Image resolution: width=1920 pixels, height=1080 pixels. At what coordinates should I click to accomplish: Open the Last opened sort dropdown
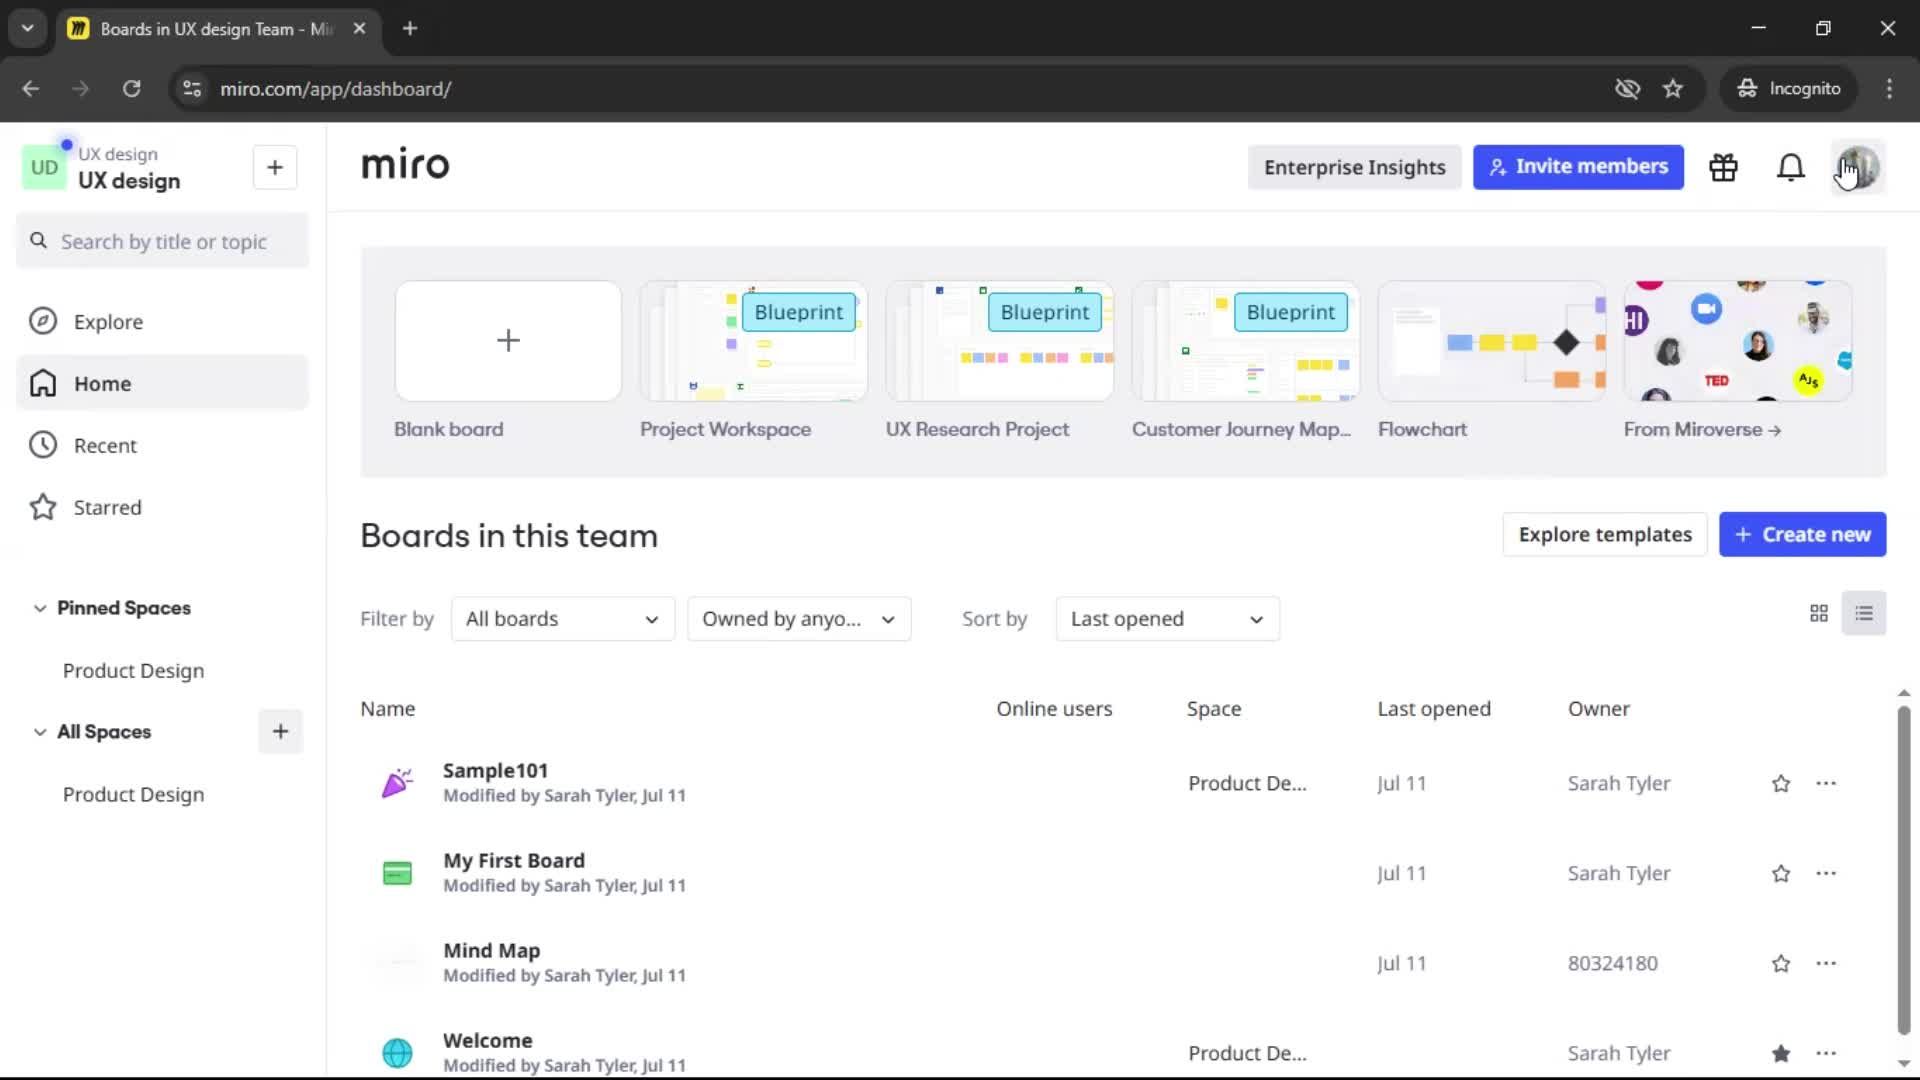1167,619
